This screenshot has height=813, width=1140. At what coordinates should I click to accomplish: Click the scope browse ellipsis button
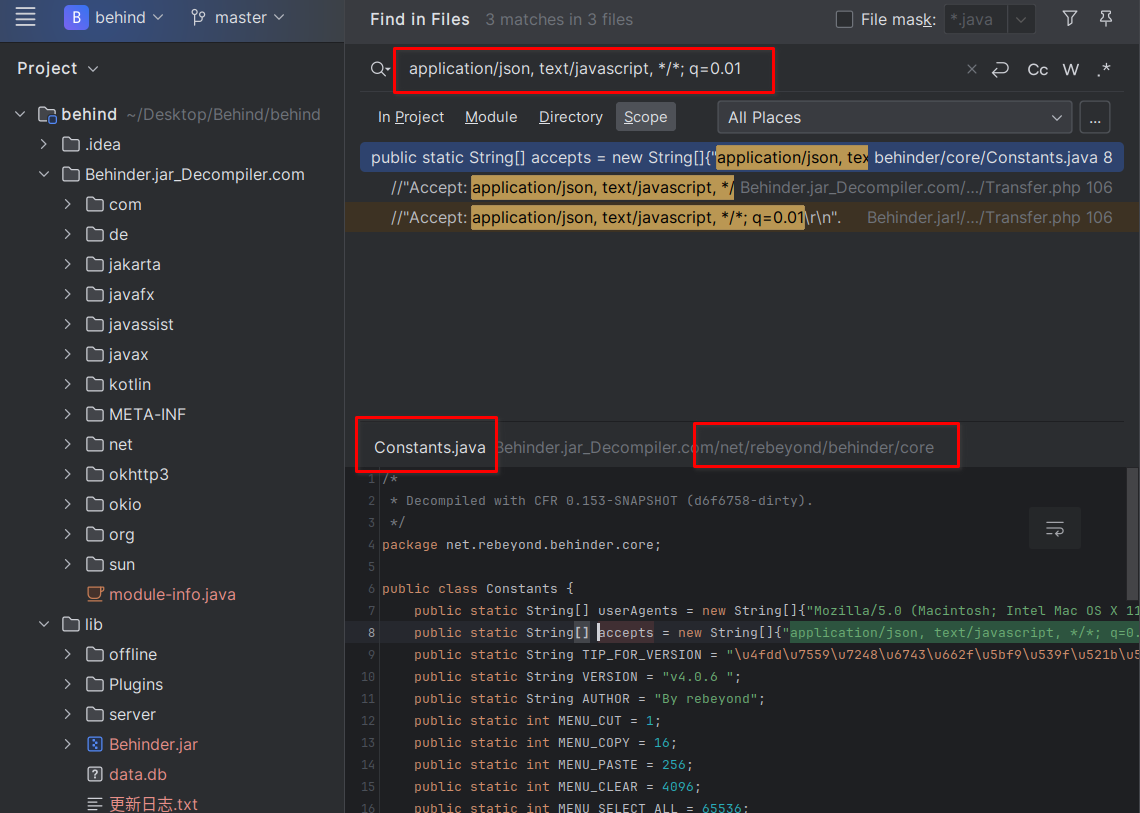1095,117
